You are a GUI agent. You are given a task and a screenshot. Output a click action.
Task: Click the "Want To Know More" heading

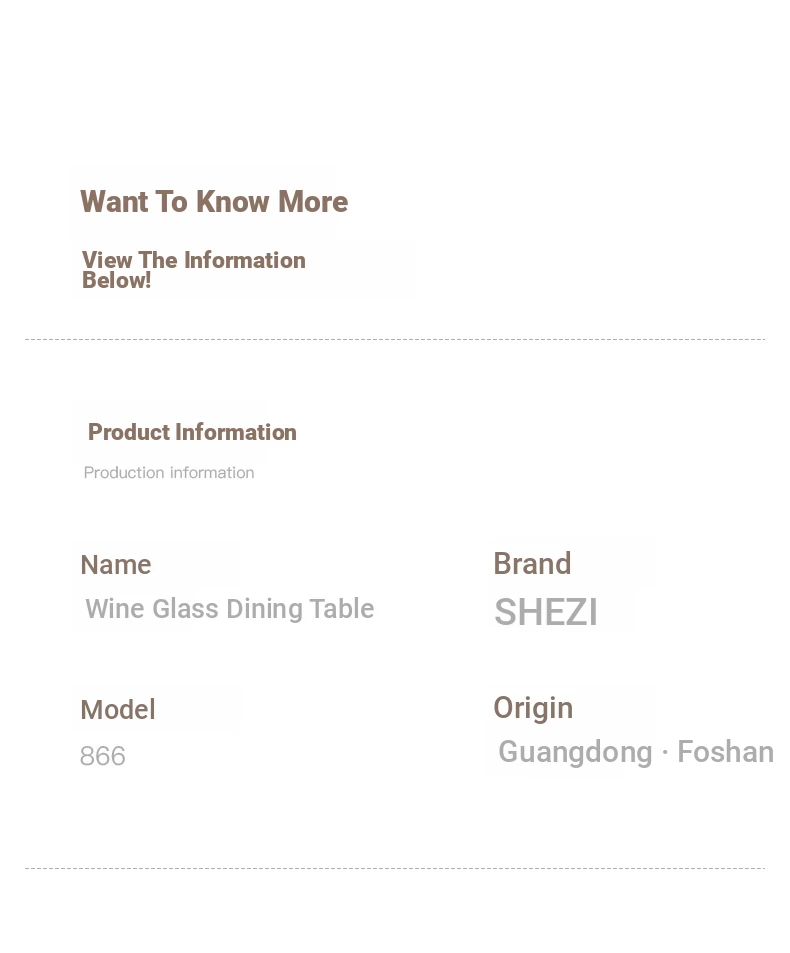click(x=214, y=201)
